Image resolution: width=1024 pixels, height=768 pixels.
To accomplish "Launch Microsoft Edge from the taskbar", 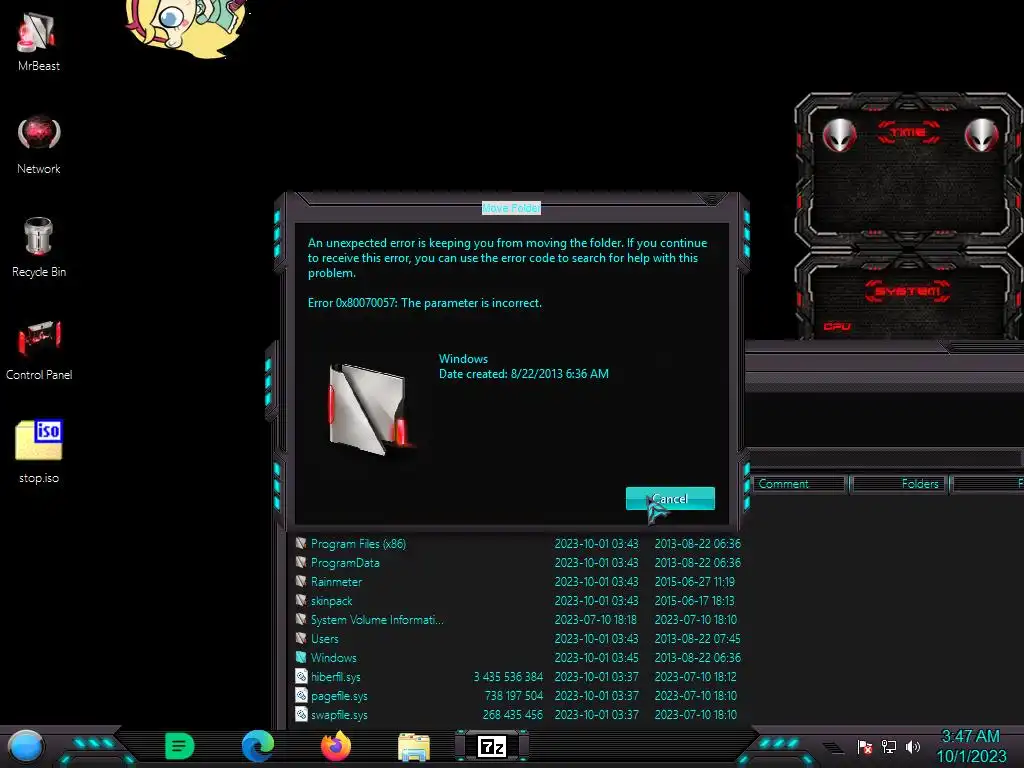I will 258,746.
